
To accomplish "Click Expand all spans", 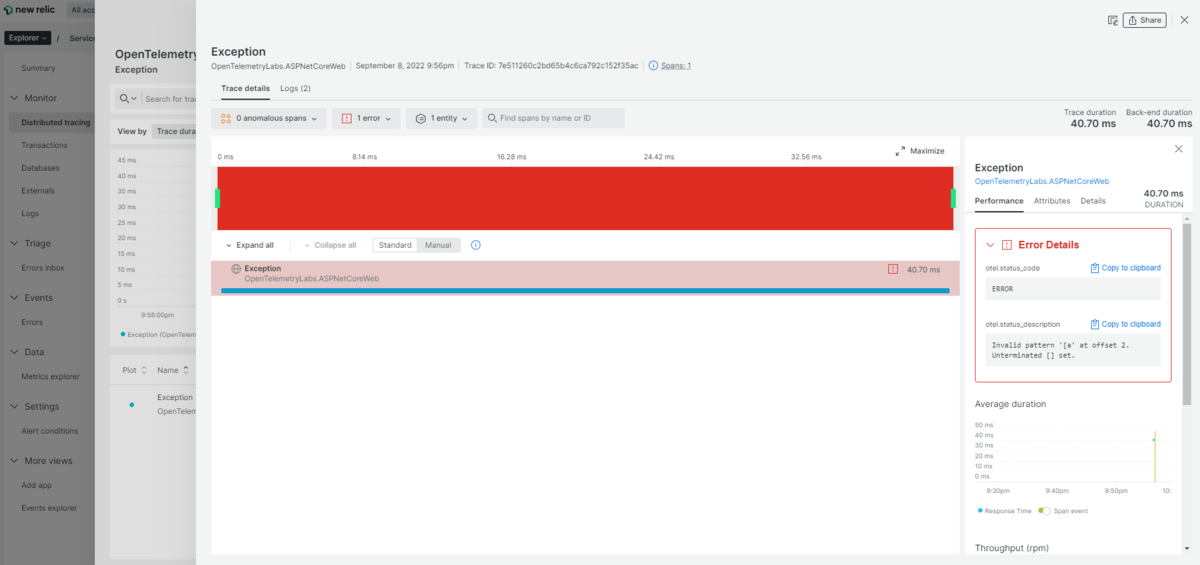I will tap(249, 245).
